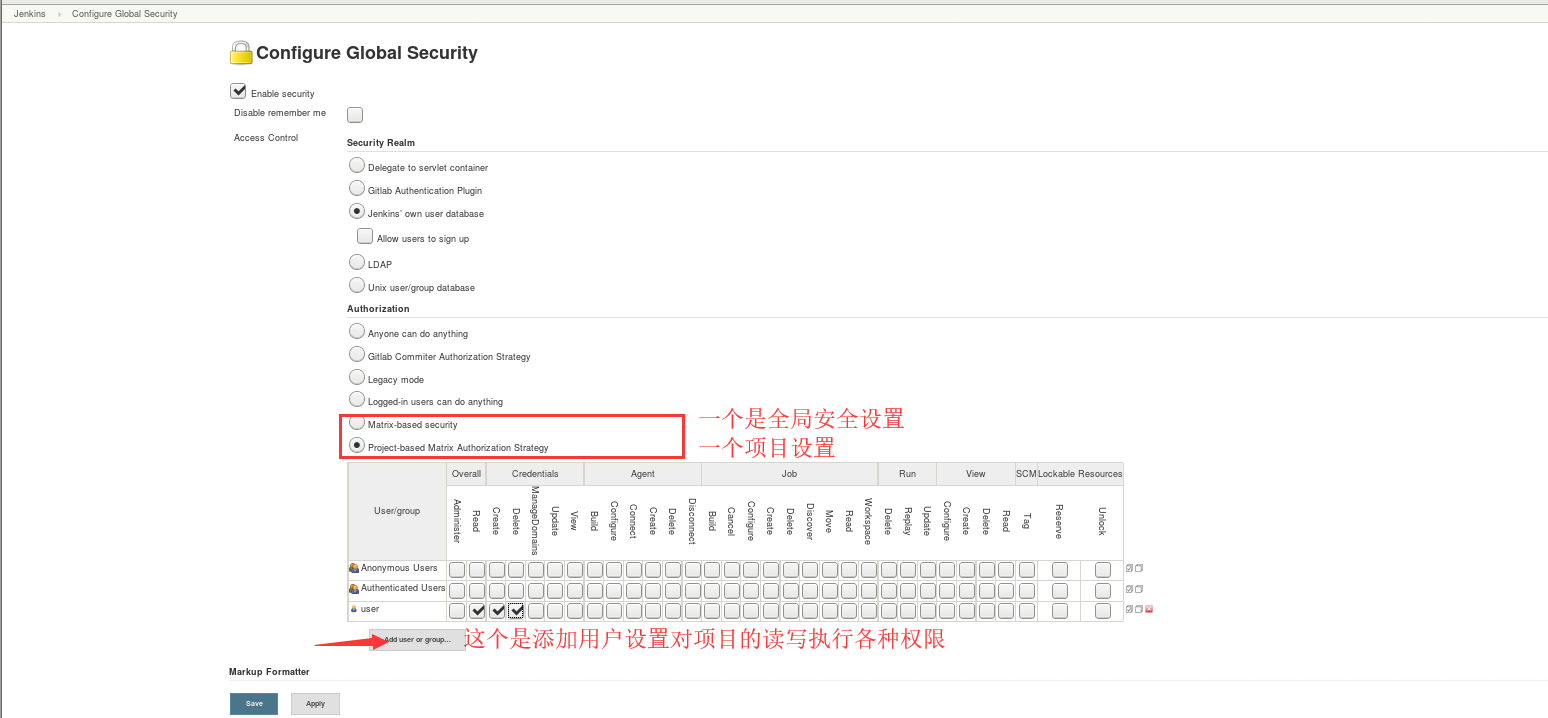The width and height of the screenshot is (1548, 718).
Task: Check Credentials ManageDomains for user row
Action: [536, 611]
